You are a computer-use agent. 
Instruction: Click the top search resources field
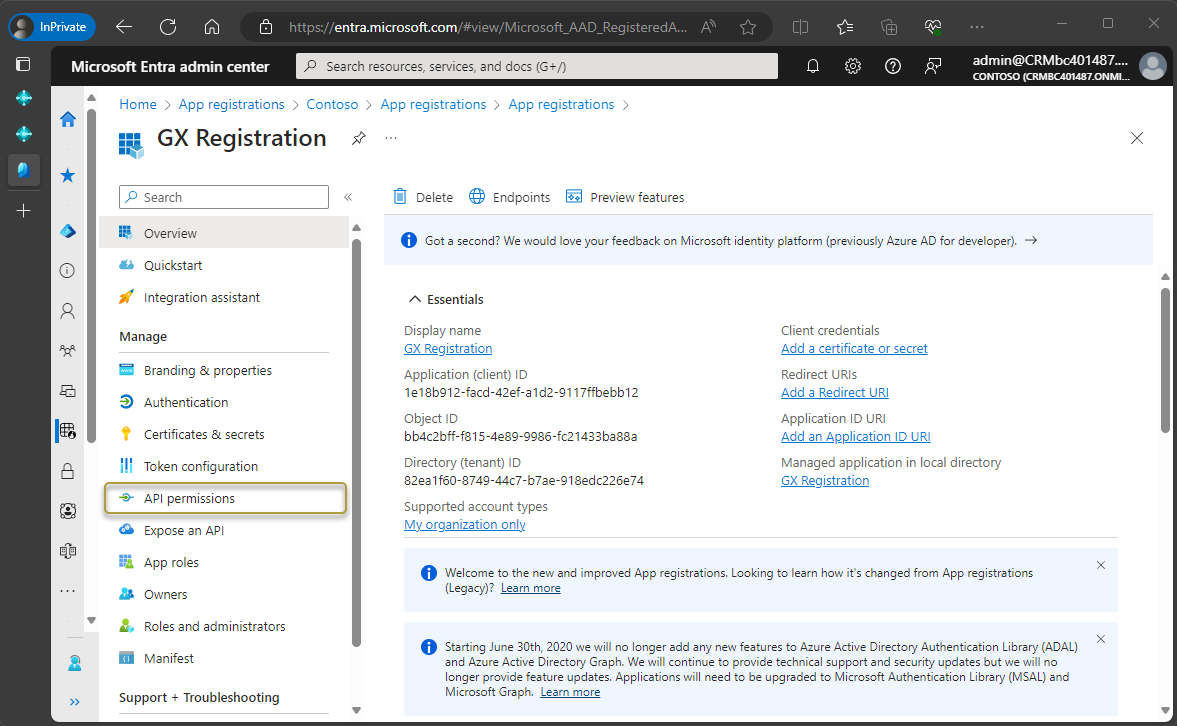537,66
